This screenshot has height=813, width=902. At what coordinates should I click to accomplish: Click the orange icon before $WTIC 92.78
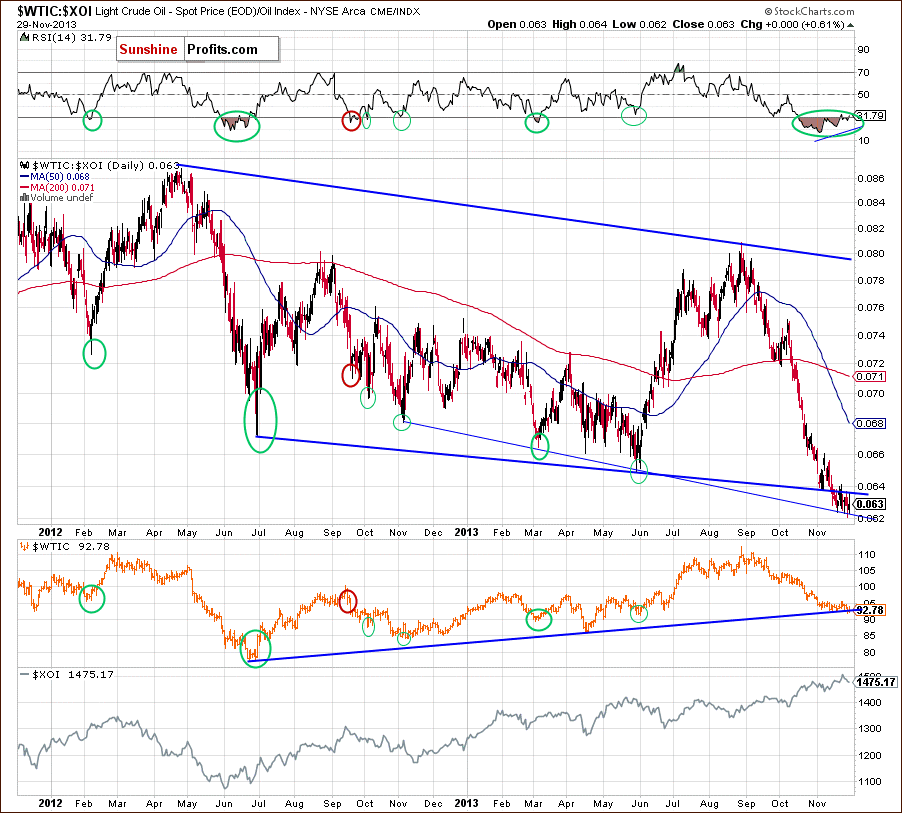tap(25, 546)
